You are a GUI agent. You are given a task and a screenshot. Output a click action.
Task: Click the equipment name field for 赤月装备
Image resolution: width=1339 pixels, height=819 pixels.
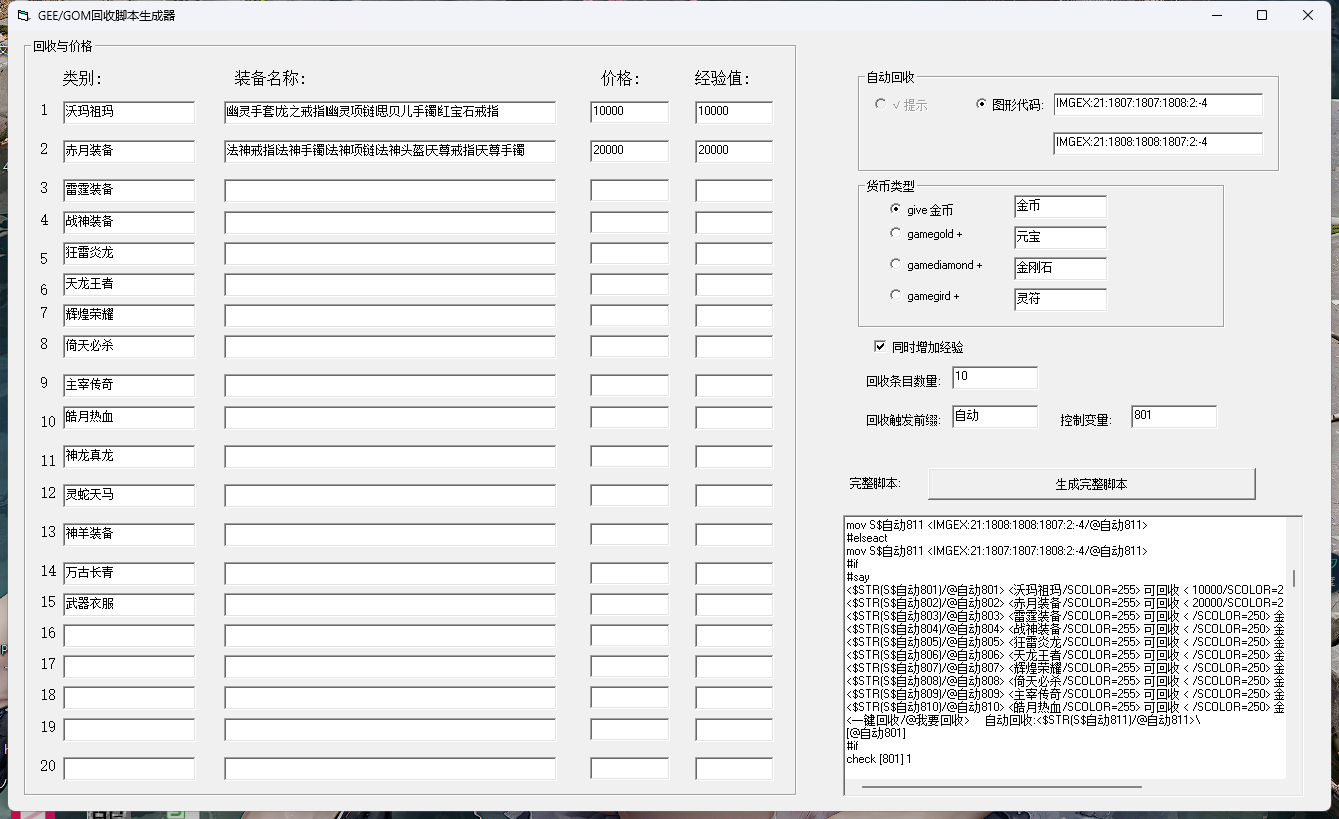tap(389, 151)
